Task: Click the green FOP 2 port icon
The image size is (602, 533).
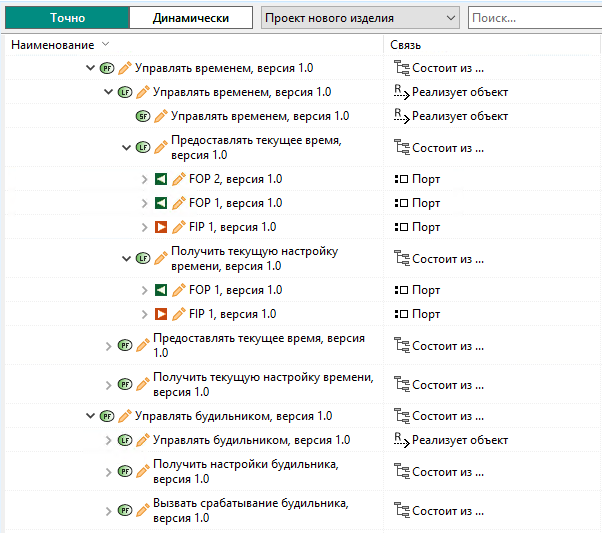Action: pyautogui.click(x=161, y=179)
